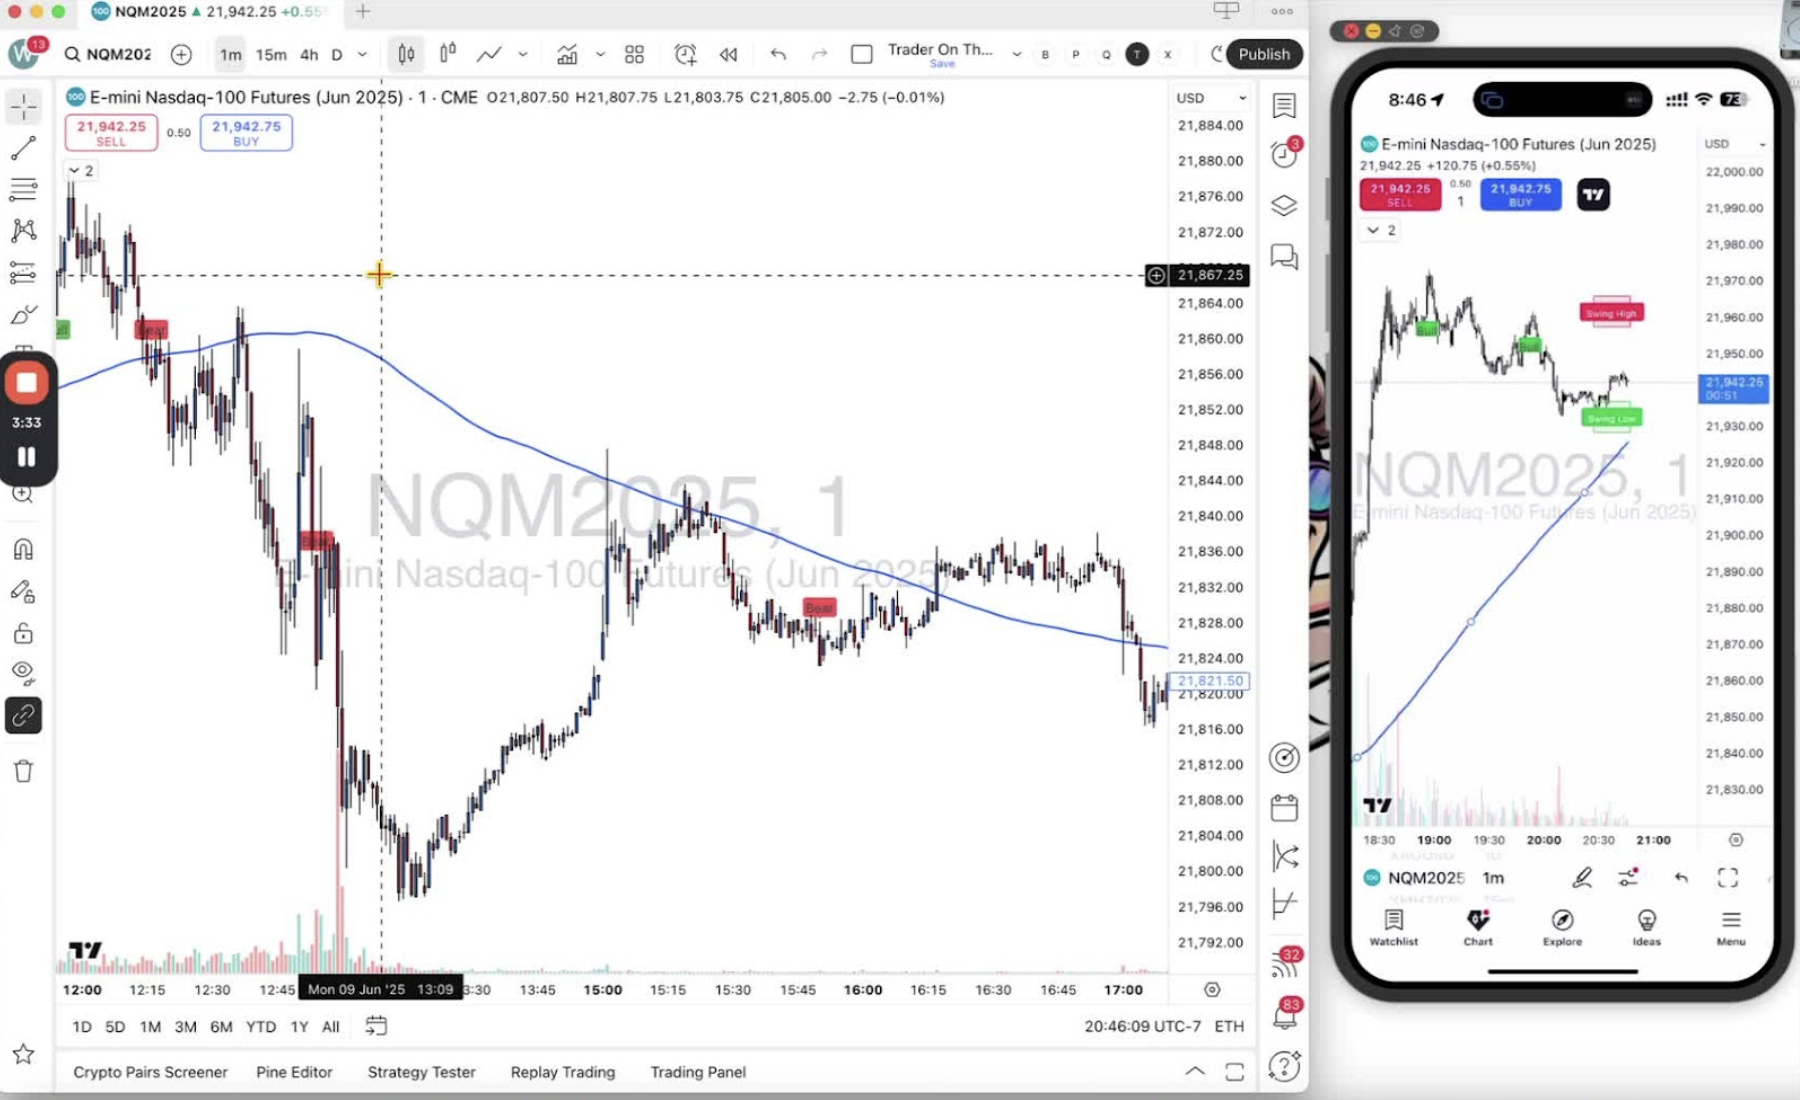Viewport: 1800px width, 1100px height.
Task: Select the trend line drawing tool
Action: pyautogui.click(x=23, y=148)
